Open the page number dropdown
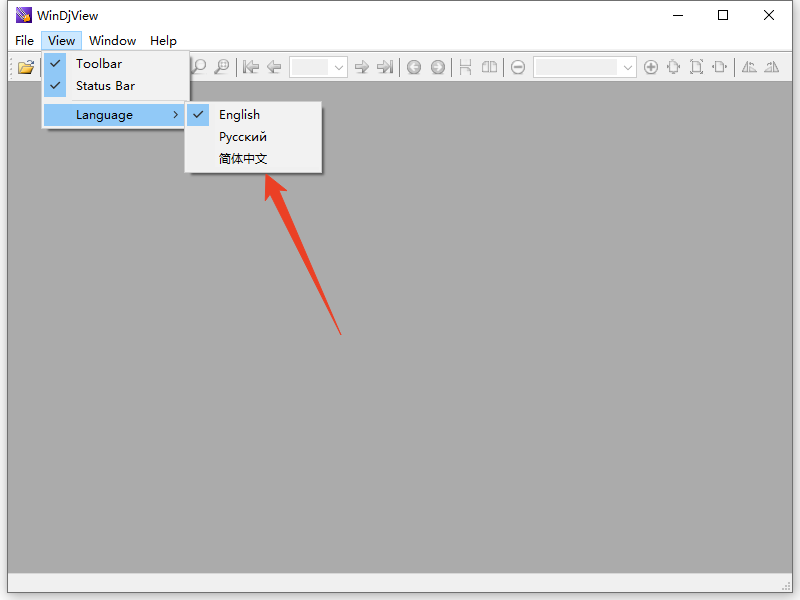This screenshot has height=600, width=800. pos(339,67)
